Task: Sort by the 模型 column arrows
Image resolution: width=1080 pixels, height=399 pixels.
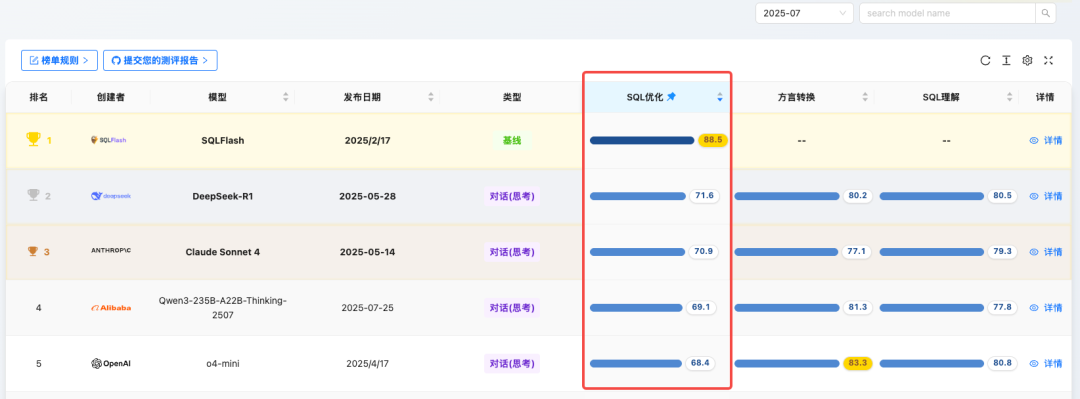Action: click(285, 97)
